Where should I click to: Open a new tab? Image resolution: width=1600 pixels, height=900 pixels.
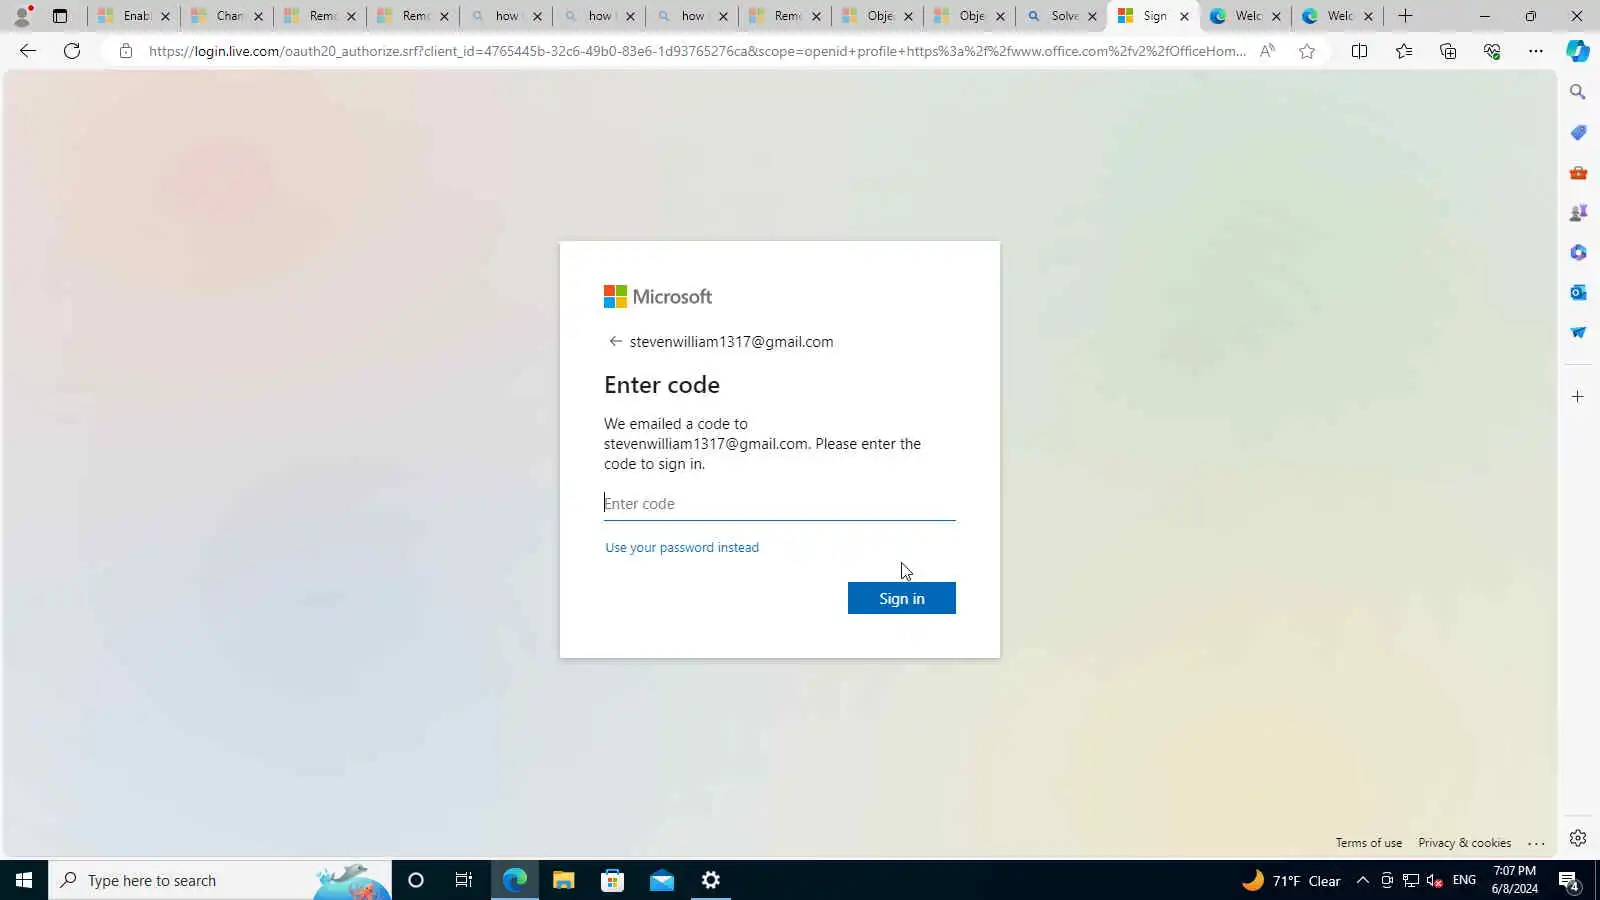(x=1405, y=16)
